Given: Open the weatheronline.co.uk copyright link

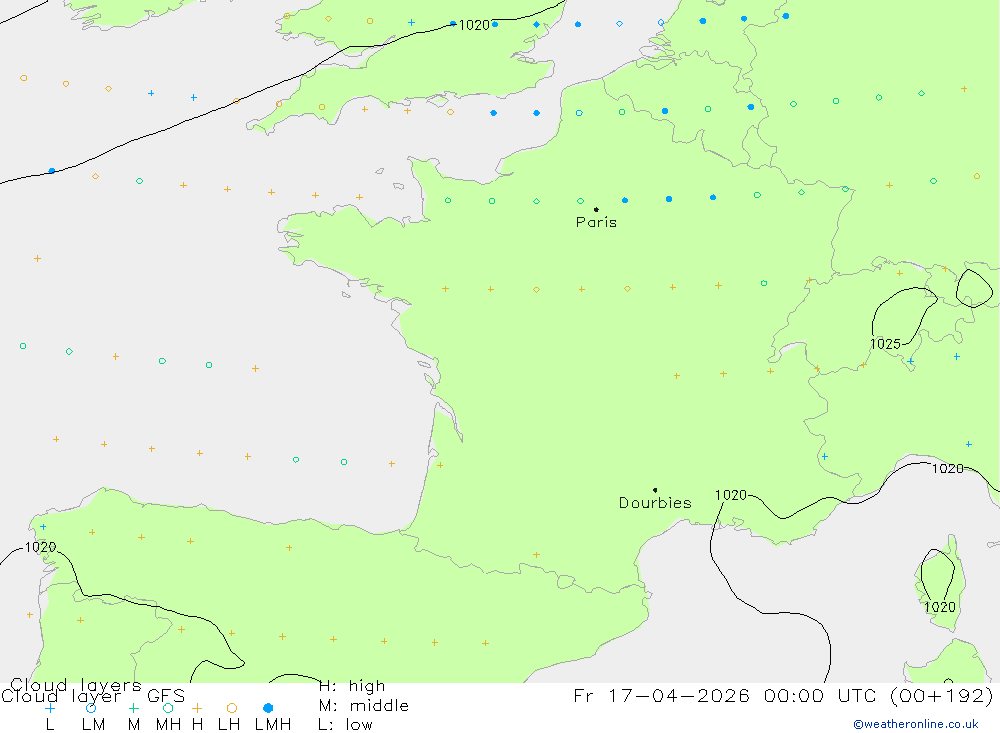Looking at the screenshot, I should tap(916, 724).
